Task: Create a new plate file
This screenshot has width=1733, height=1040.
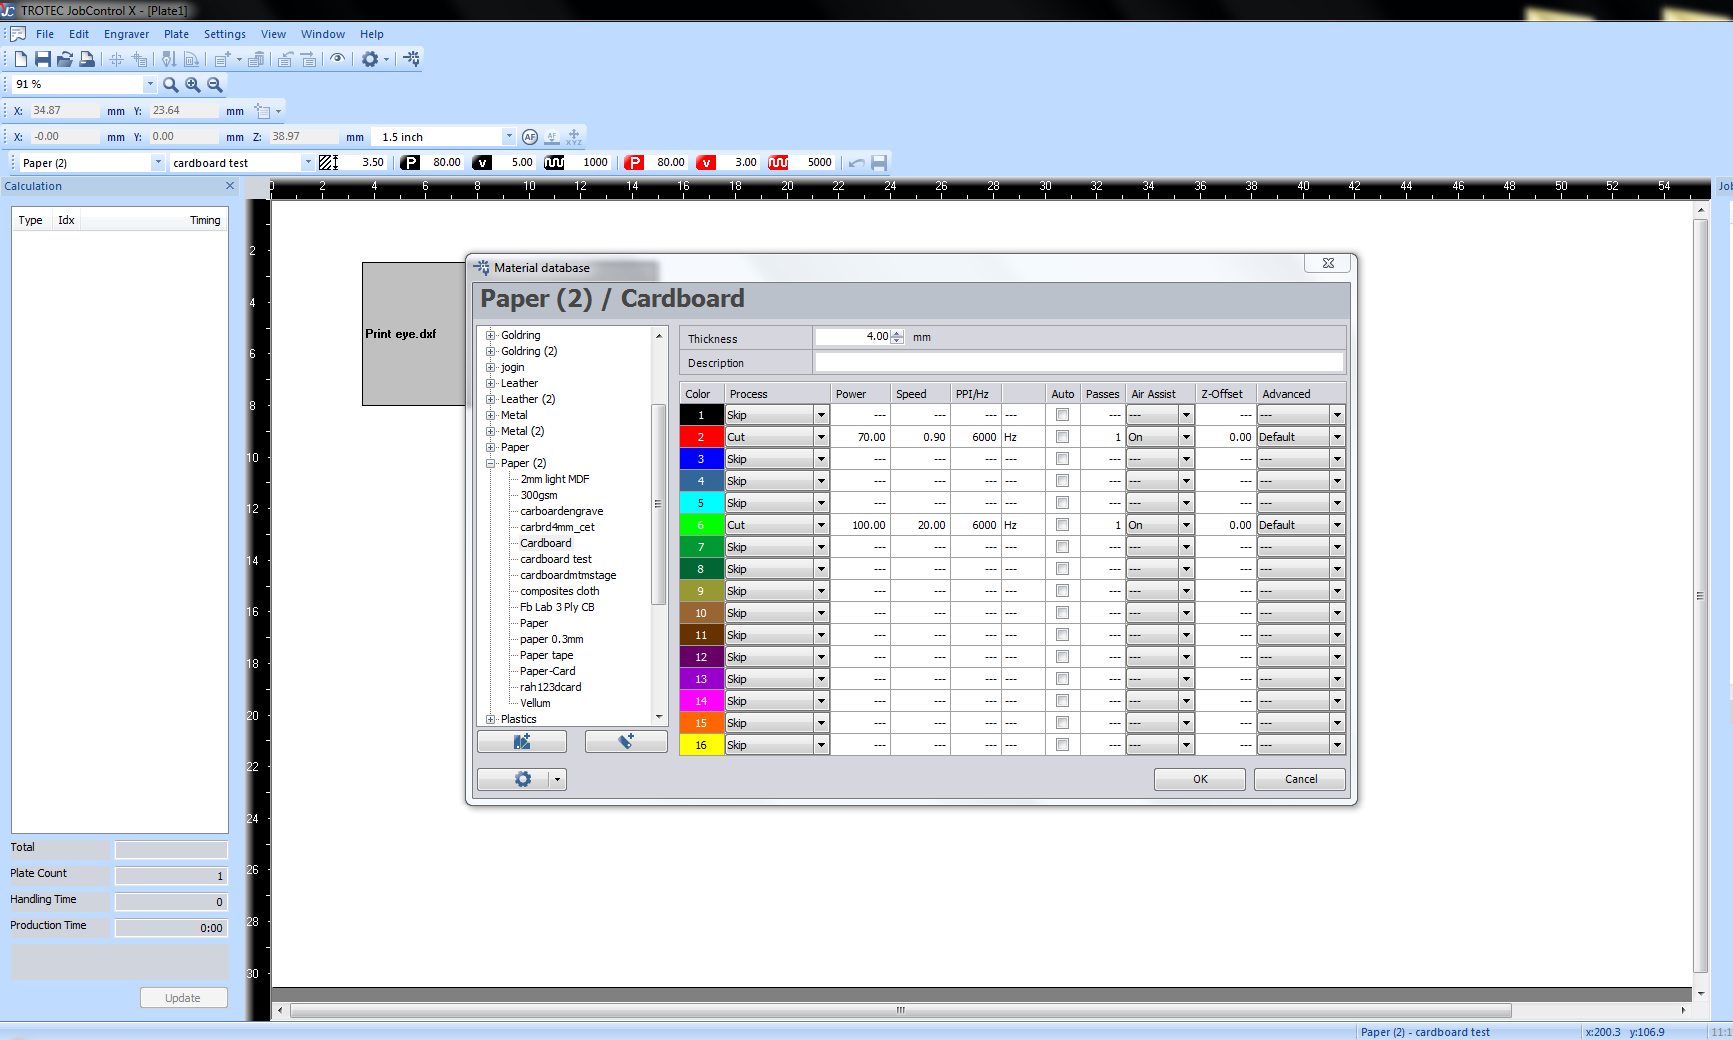Action: (21, 59)
